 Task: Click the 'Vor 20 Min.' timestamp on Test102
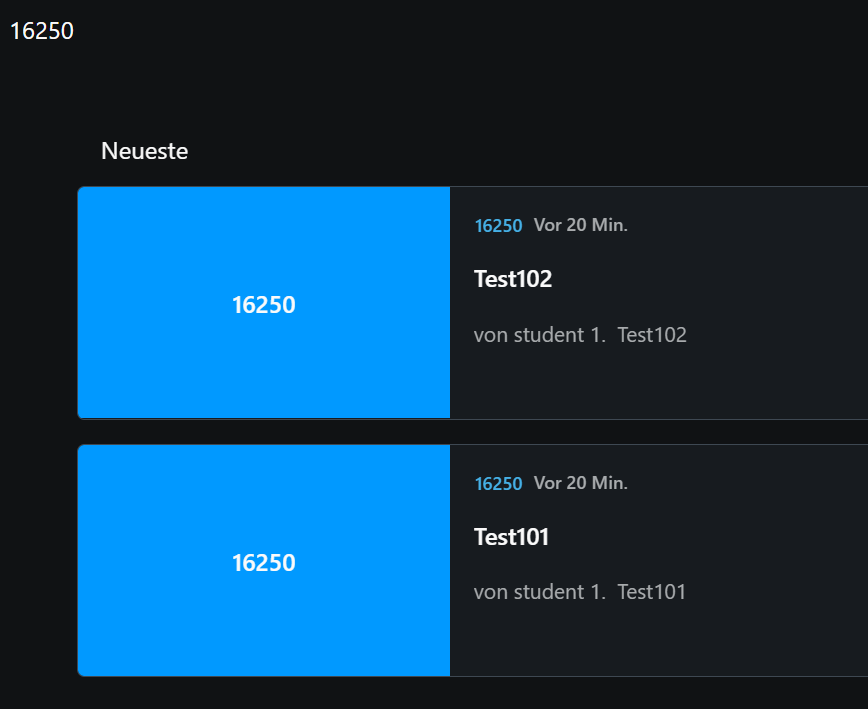(581, 225)
